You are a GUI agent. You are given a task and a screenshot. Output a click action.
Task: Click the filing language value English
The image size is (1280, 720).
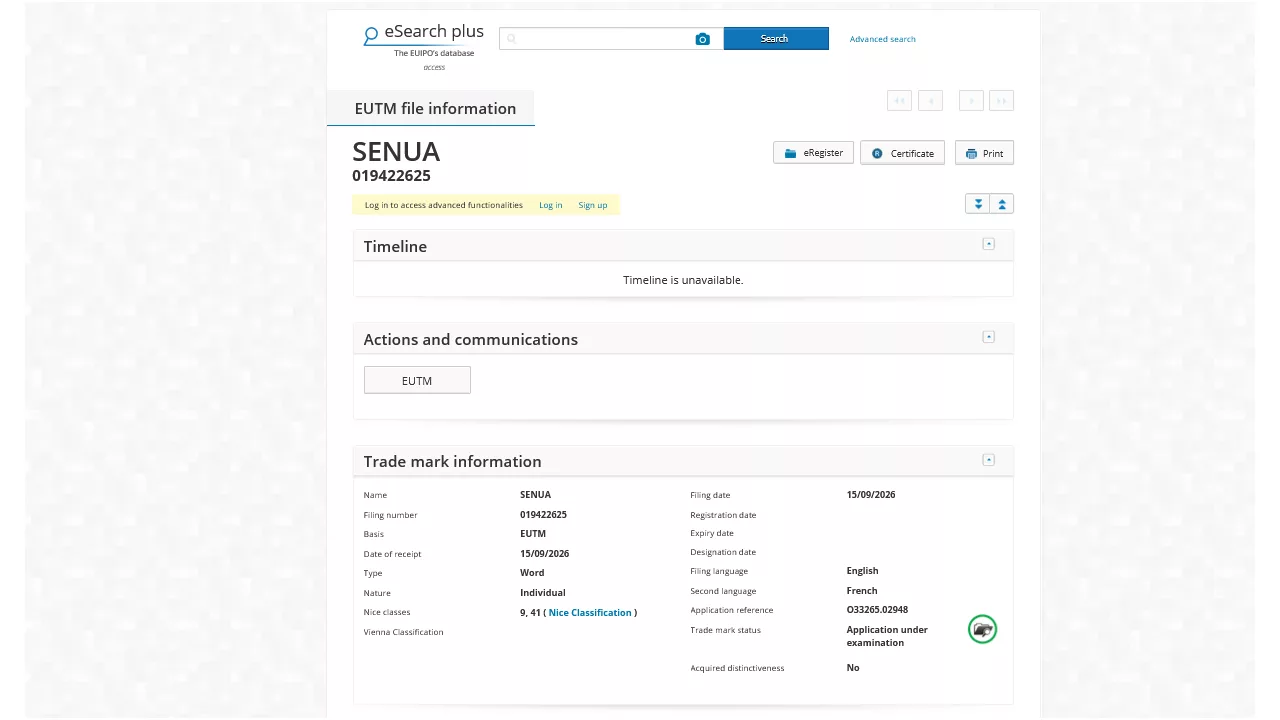click(862, 571)
